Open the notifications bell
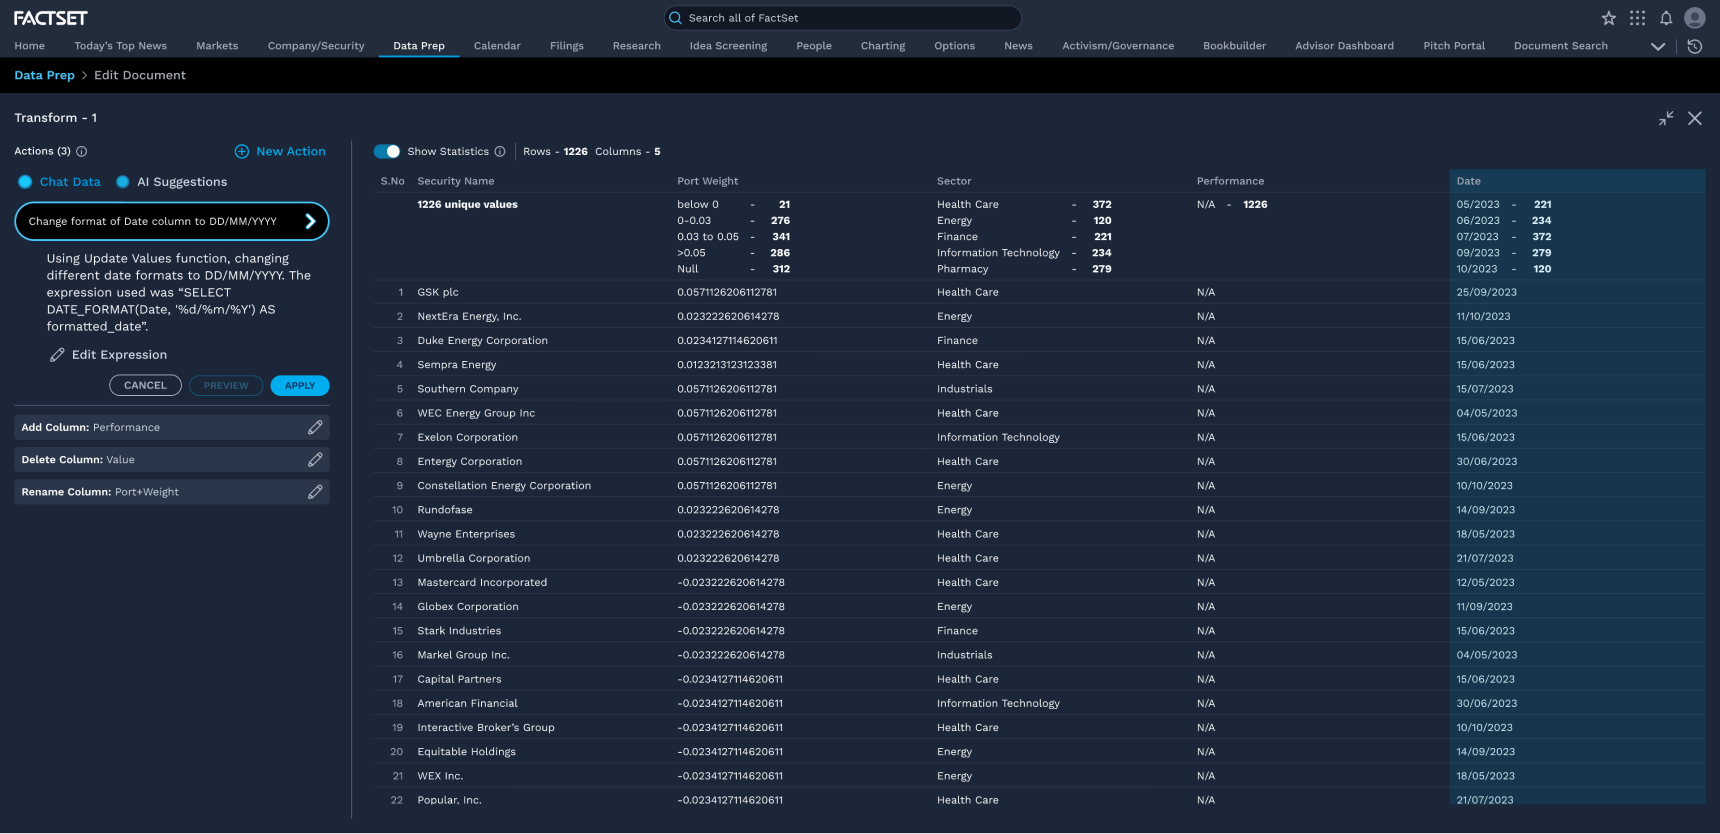 pyautogui.click(x=1666, y=18)
